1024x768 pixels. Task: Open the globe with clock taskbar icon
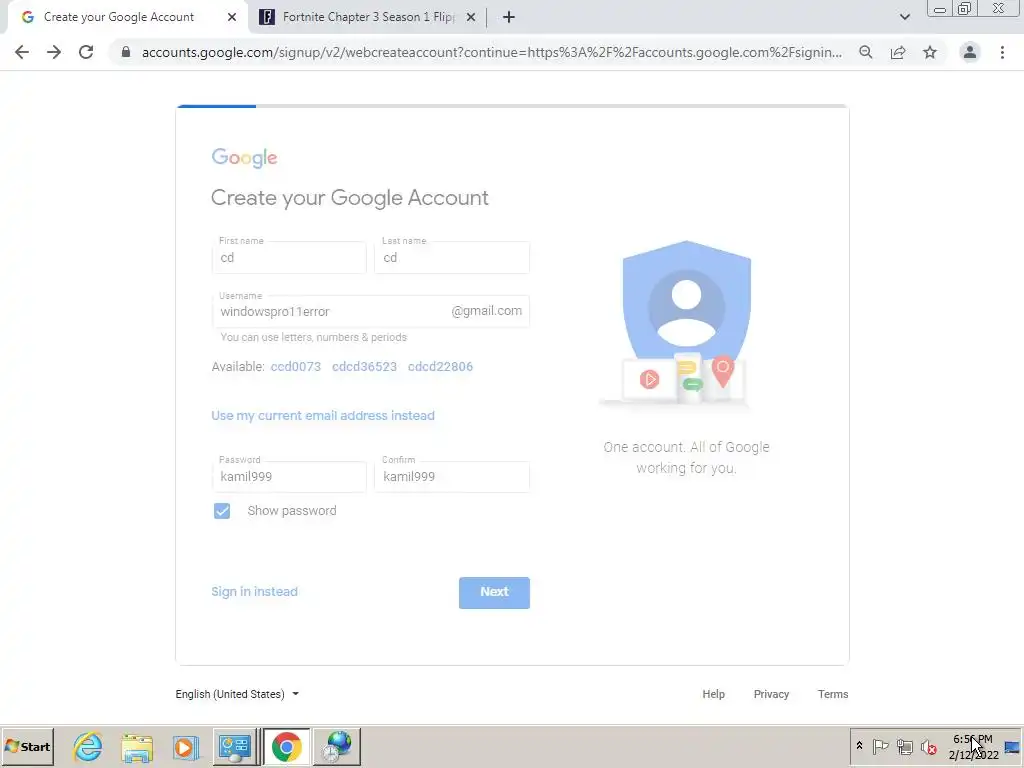tap(337, 747)
